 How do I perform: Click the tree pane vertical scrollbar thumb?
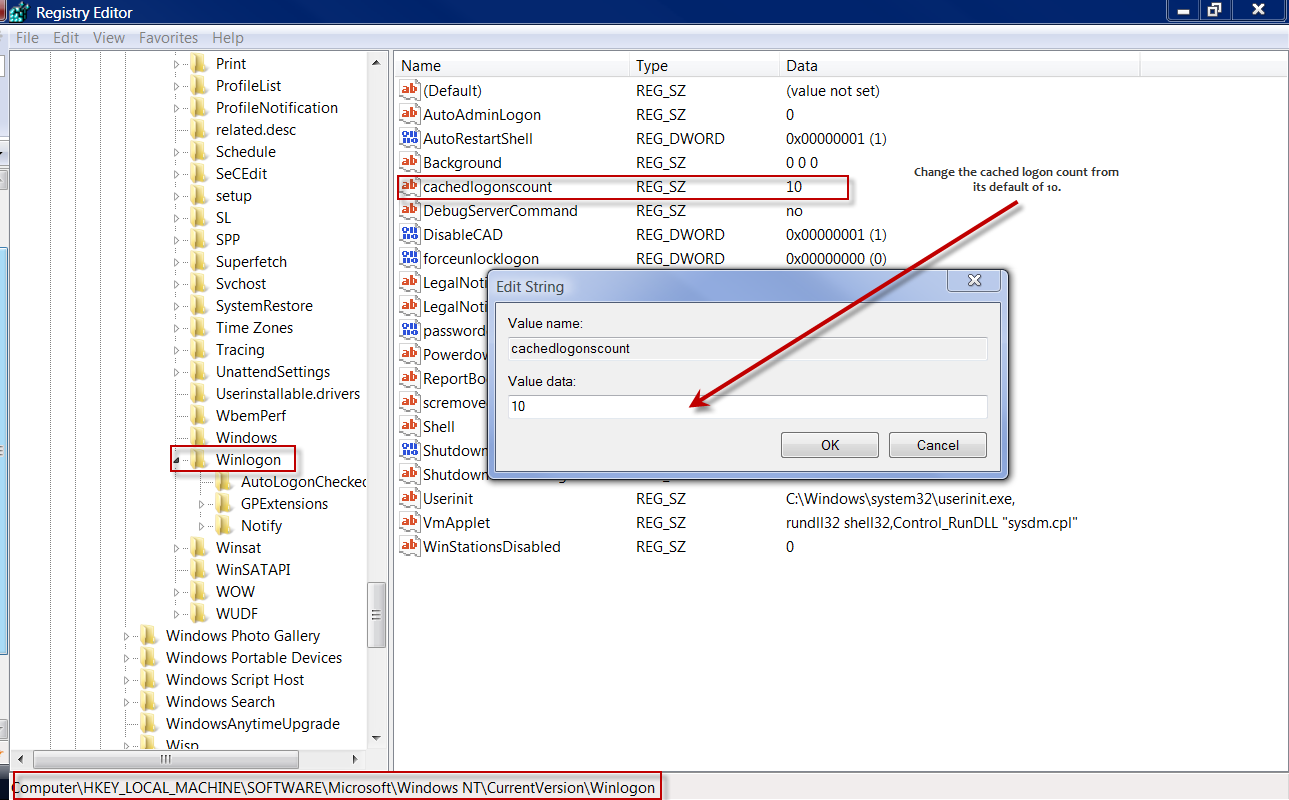pyautogui.click(x=378, y=613)
